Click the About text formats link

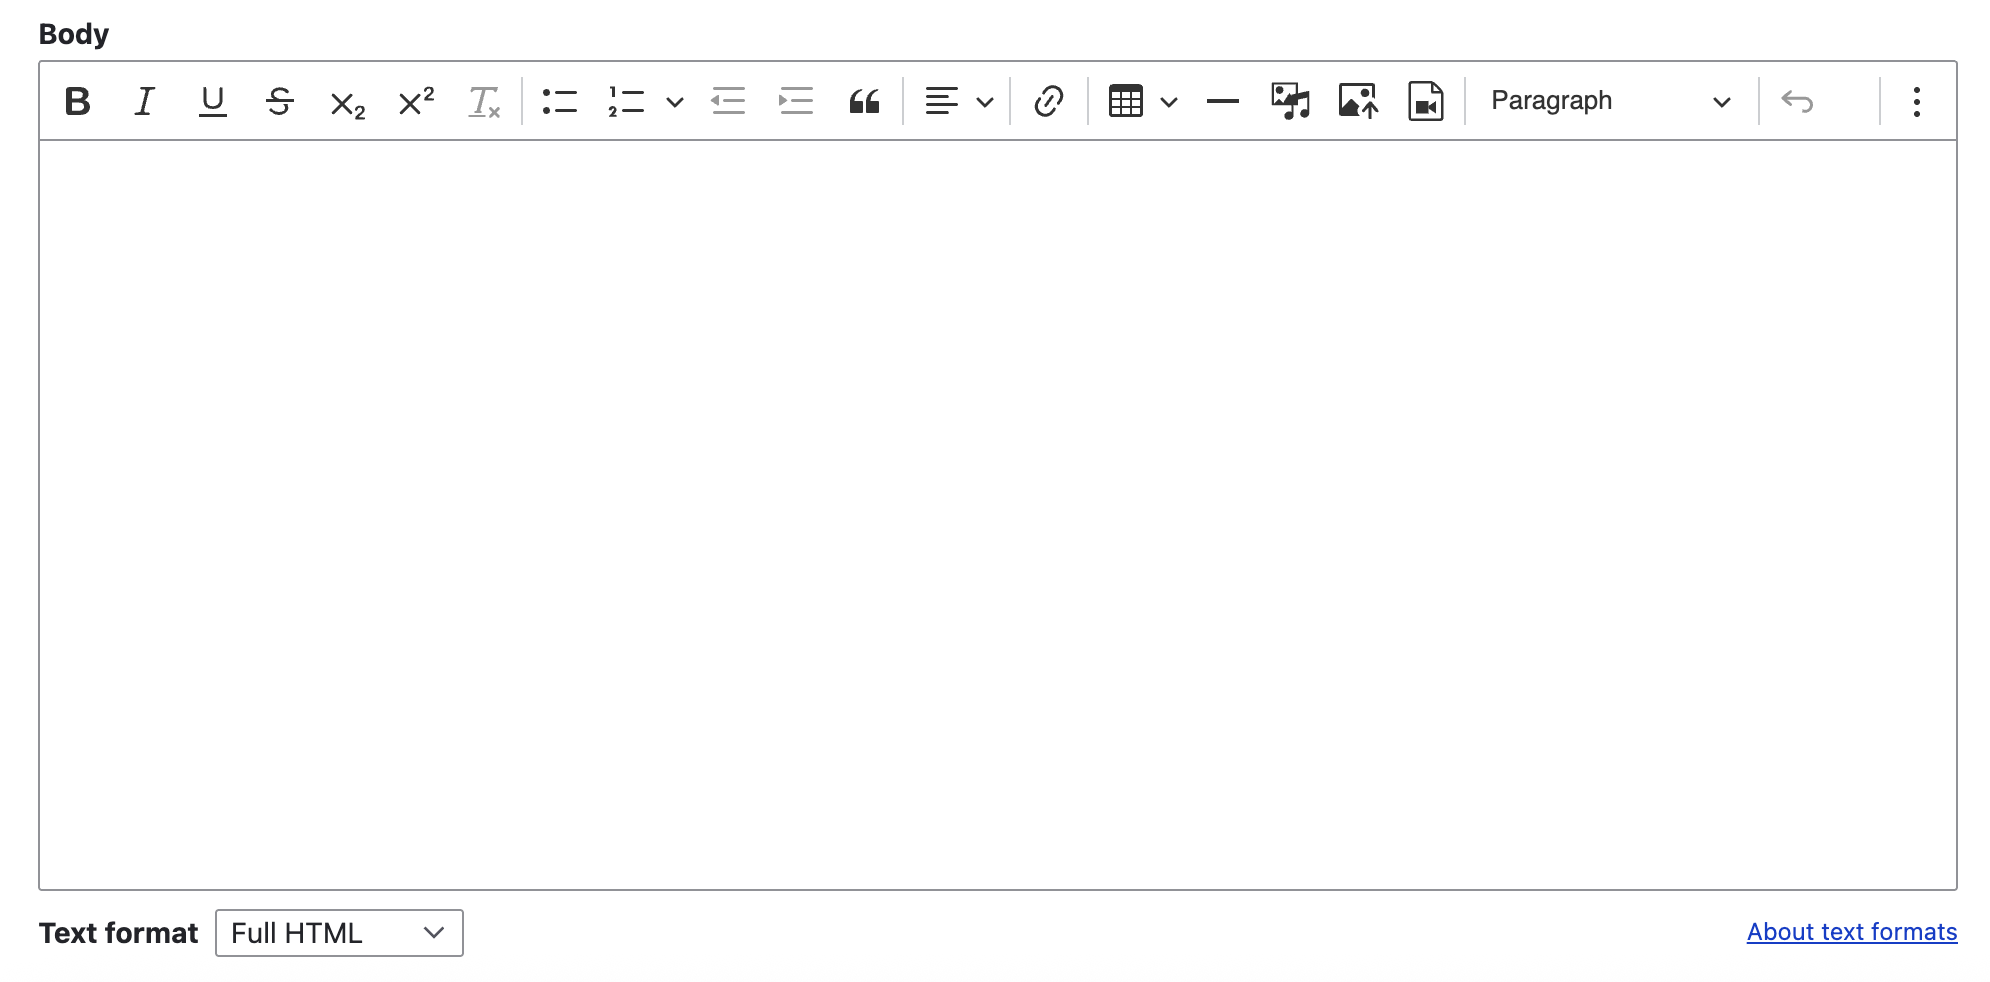click(x=1851, y=932)
